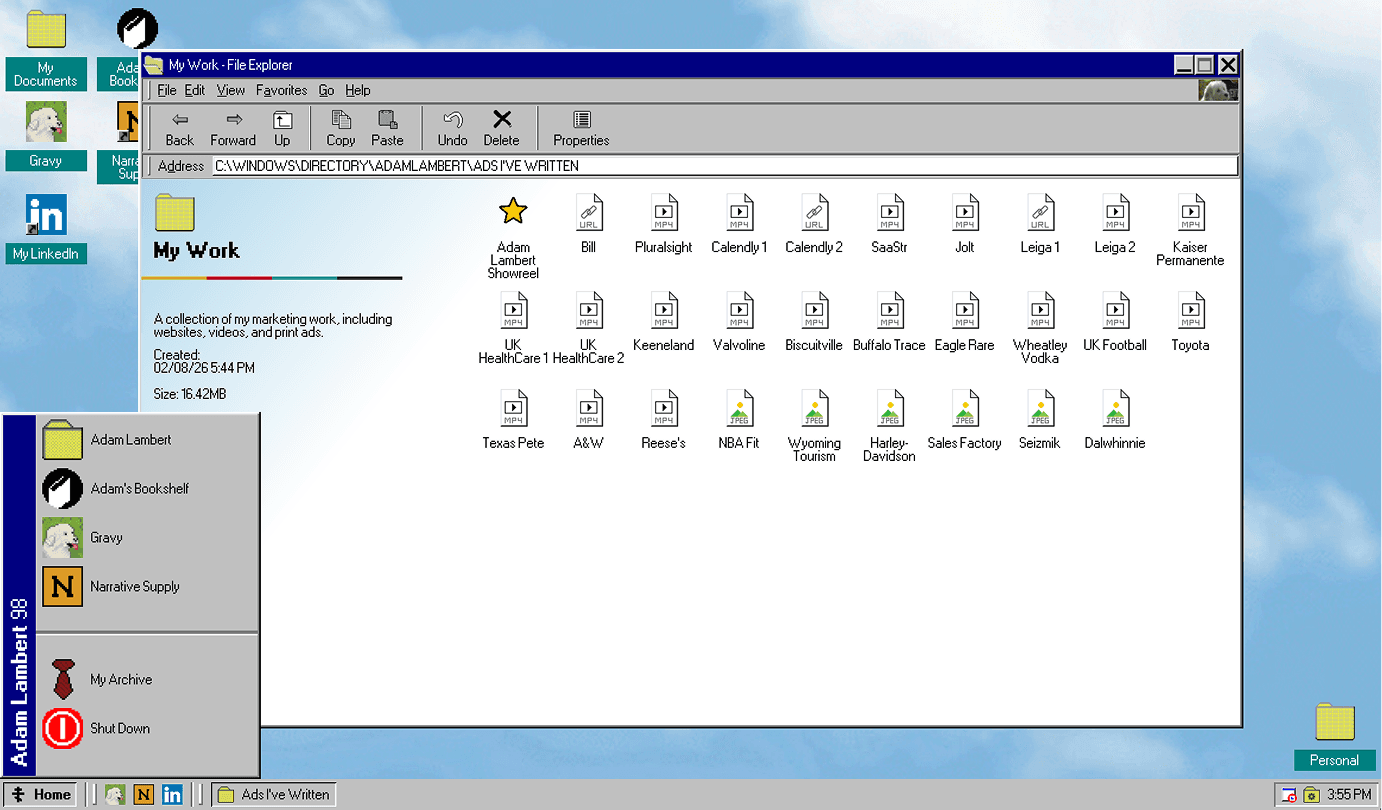Open the My LinkedIn desktop shortcut
Screen dimensions: 1382x810
click(45, 228)
